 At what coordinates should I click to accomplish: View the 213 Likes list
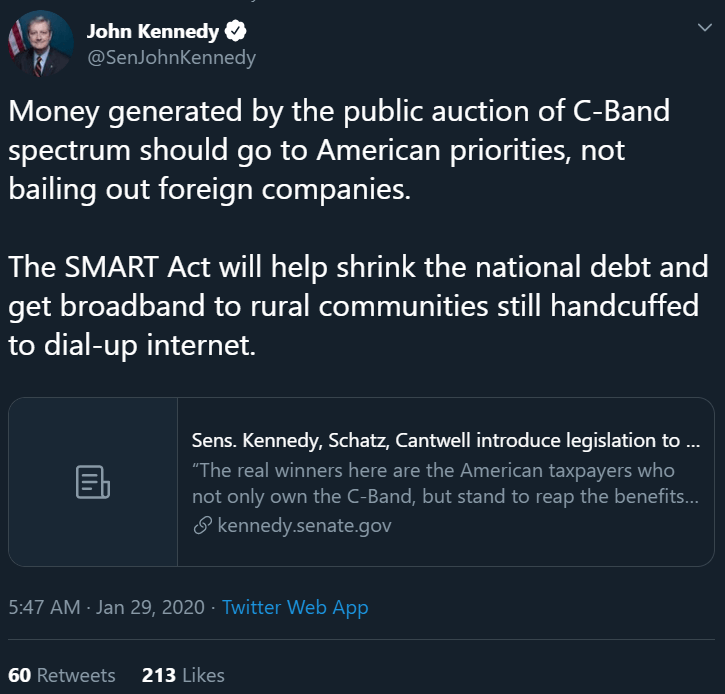click(x=183, y=675)
